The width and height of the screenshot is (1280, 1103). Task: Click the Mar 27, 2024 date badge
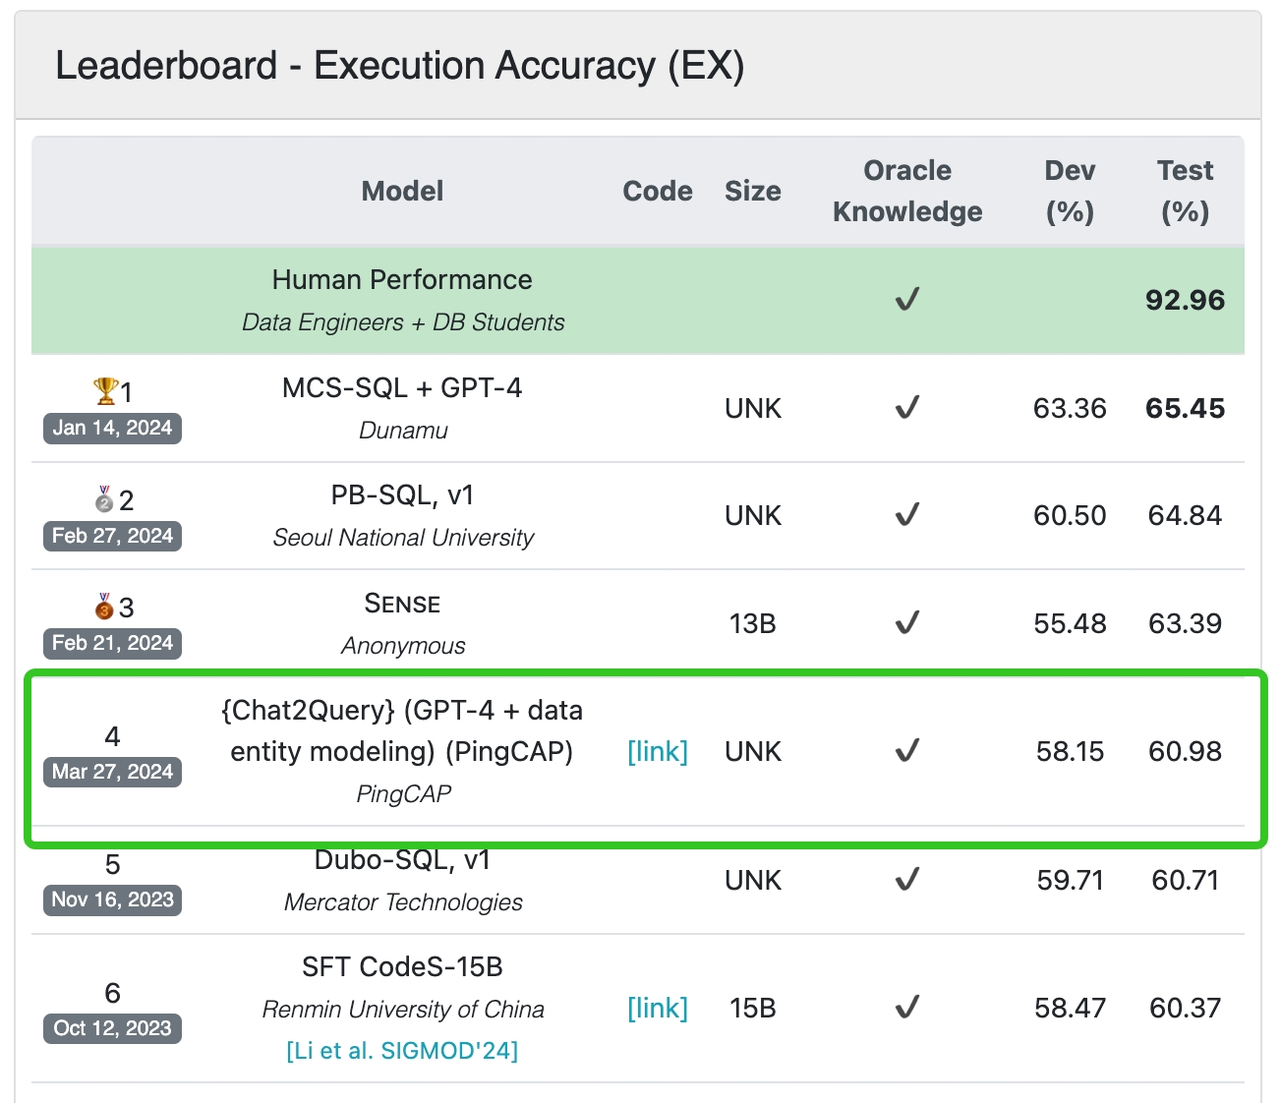[x=112, y=772]
